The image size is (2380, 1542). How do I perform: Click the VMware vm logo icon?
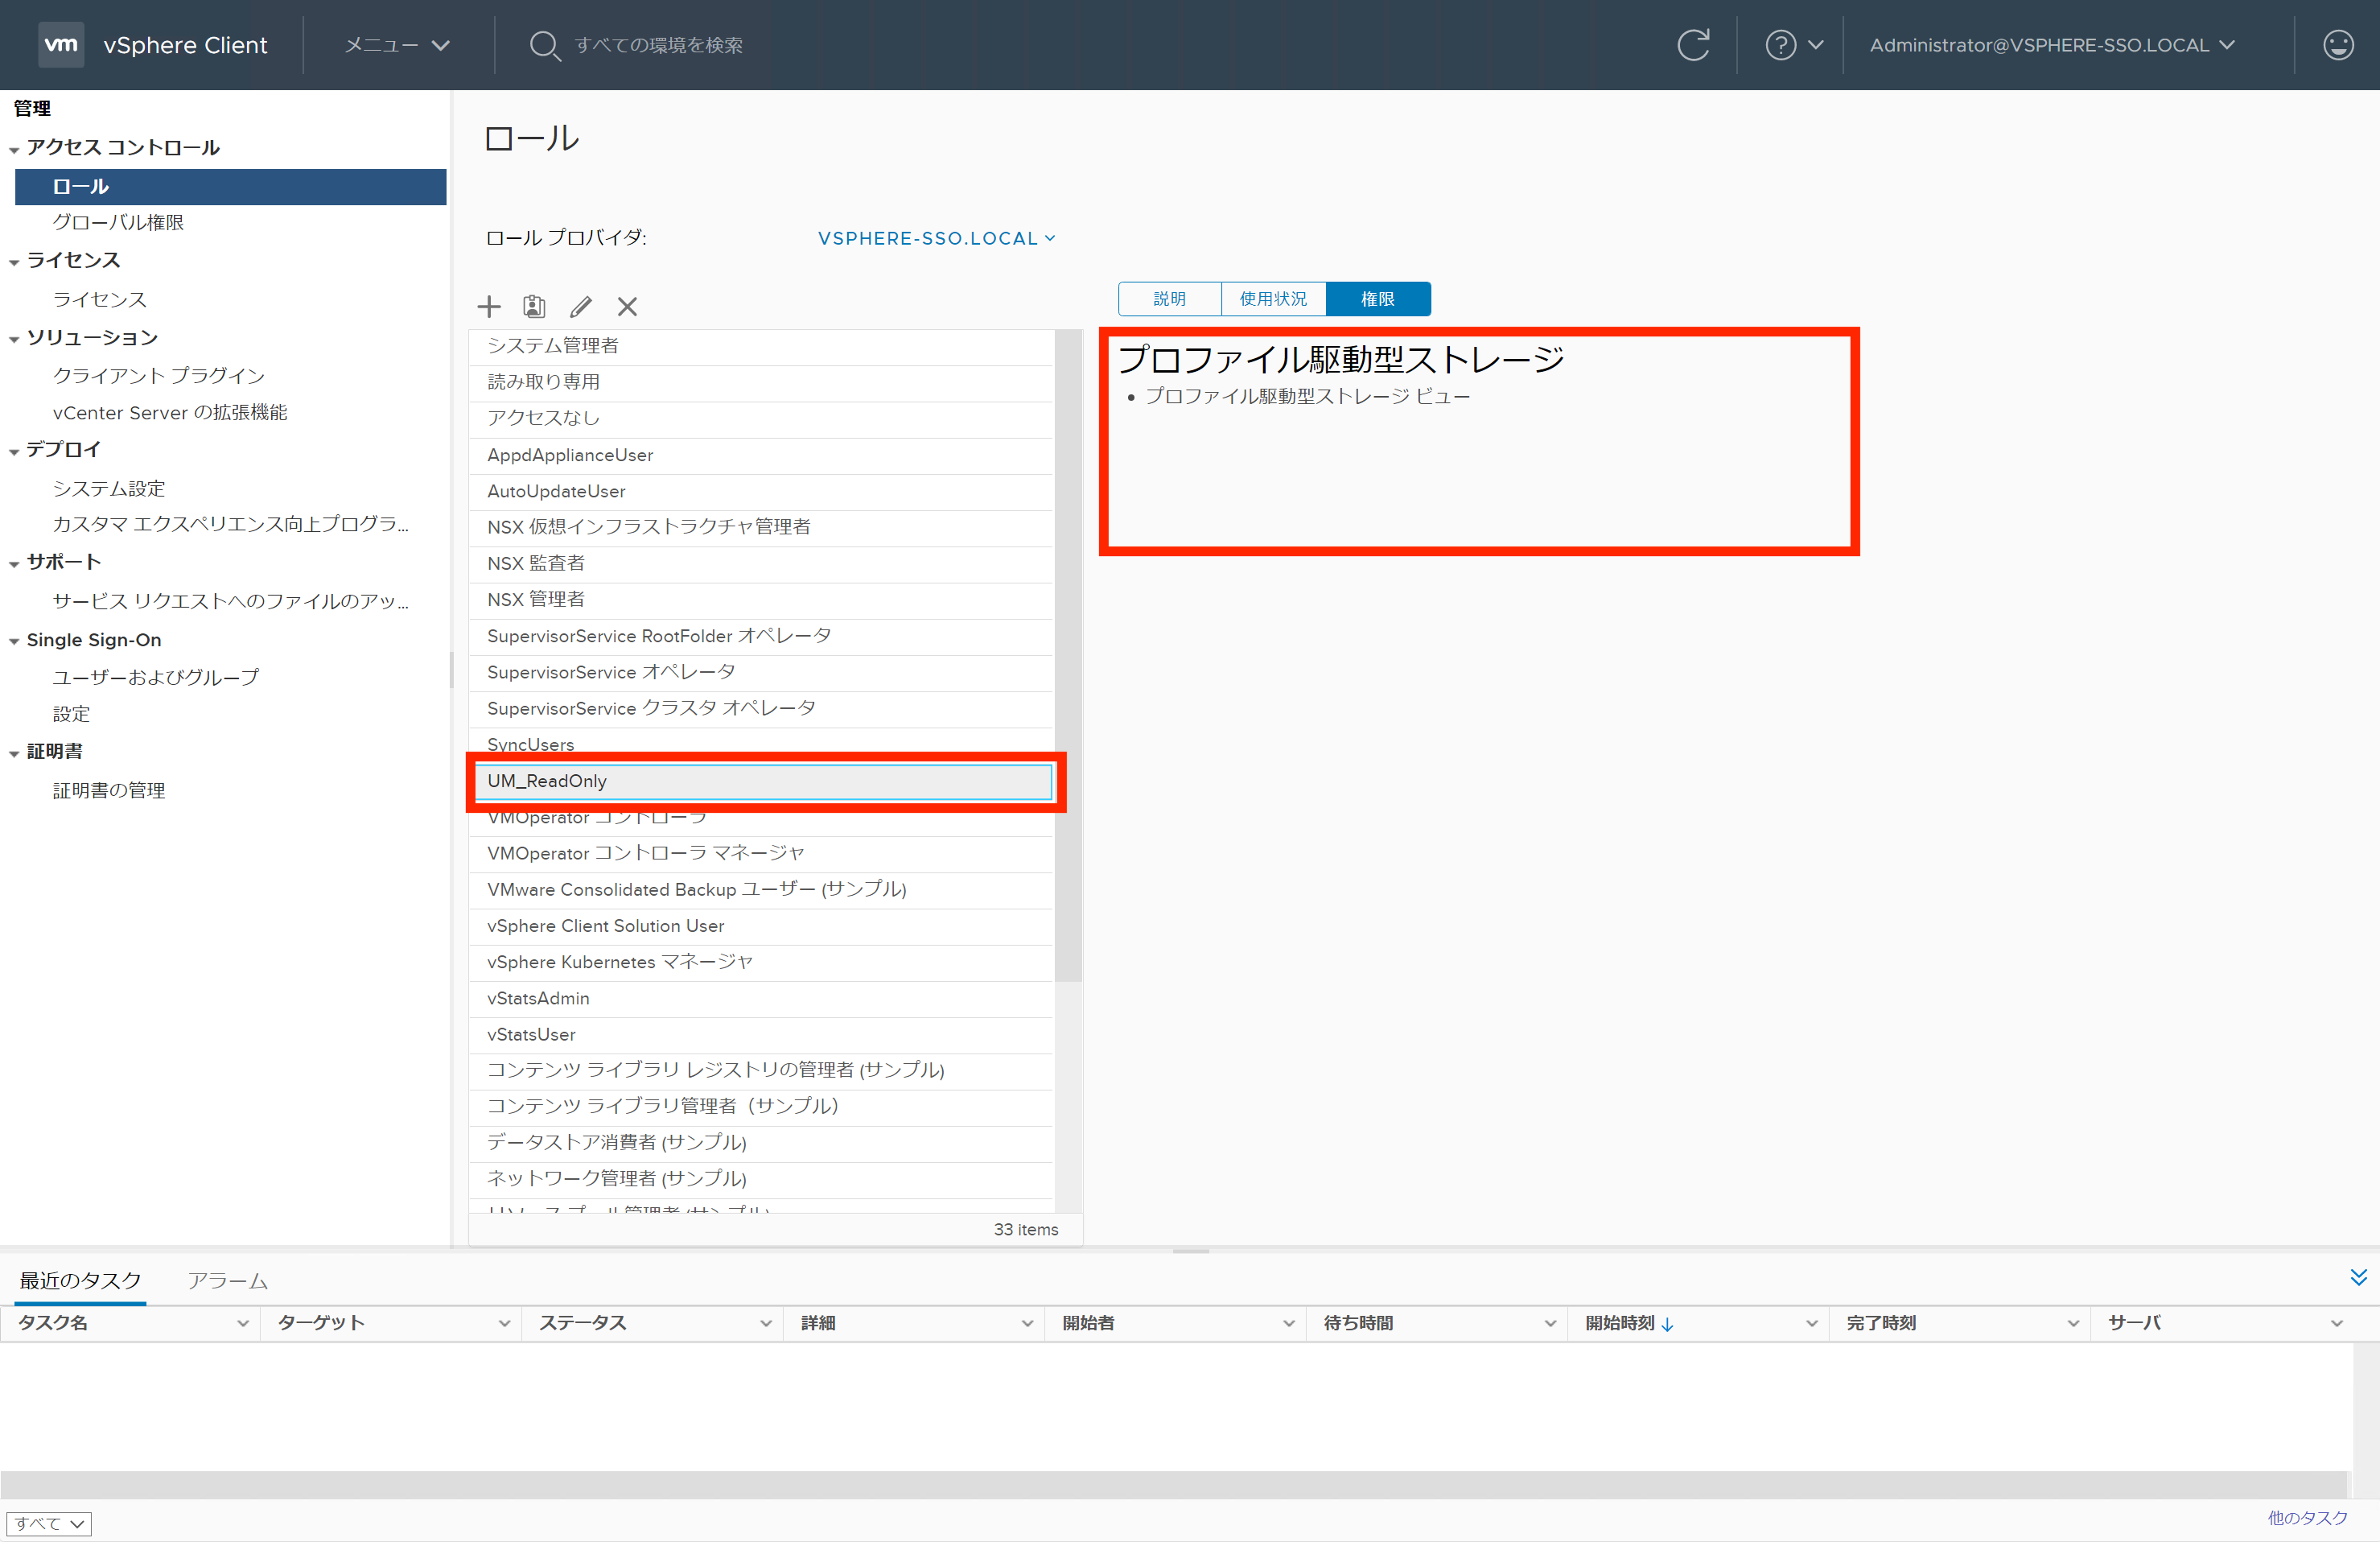click(61, 44)
